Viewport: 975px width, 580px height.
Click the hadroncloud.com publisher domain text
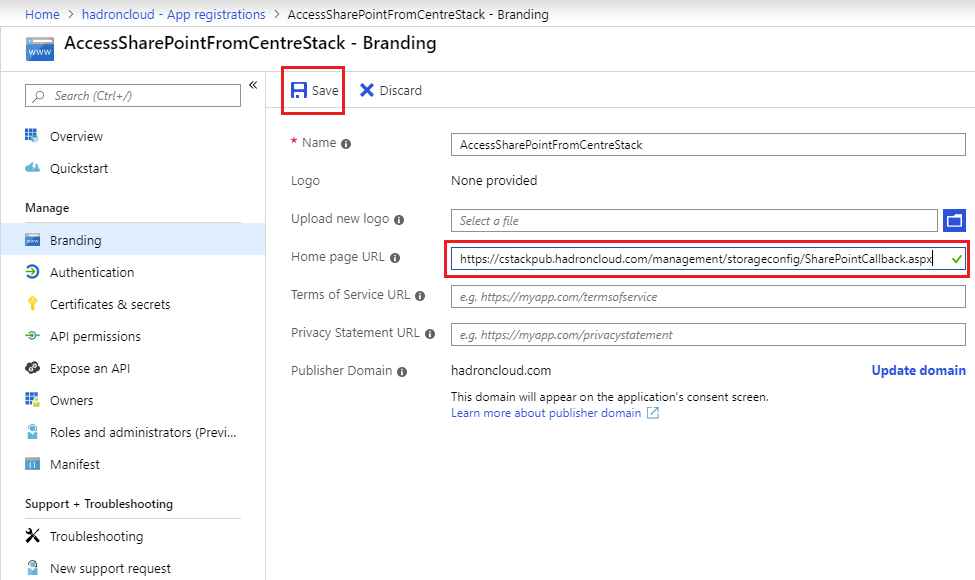pyautogui.click(x=501, y=371)
